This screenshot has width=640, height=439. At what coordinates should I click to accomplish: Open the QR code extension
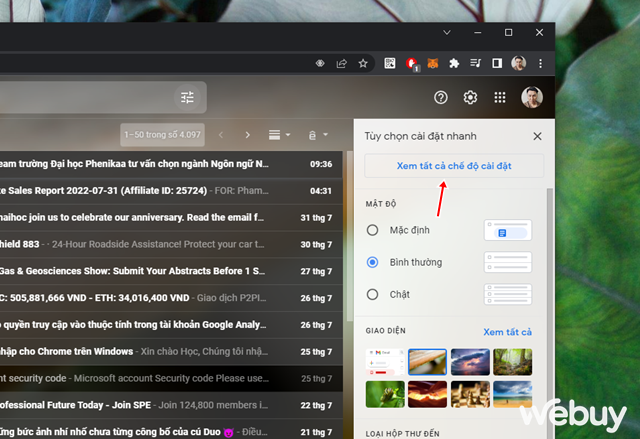390,63
